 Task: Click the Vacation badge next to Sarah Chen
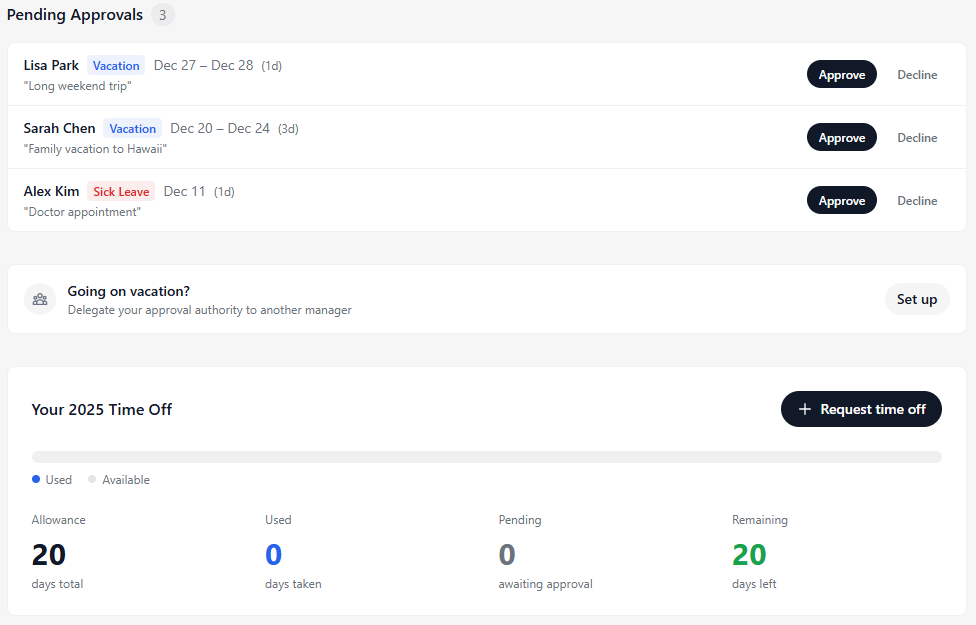click(132, 128)
